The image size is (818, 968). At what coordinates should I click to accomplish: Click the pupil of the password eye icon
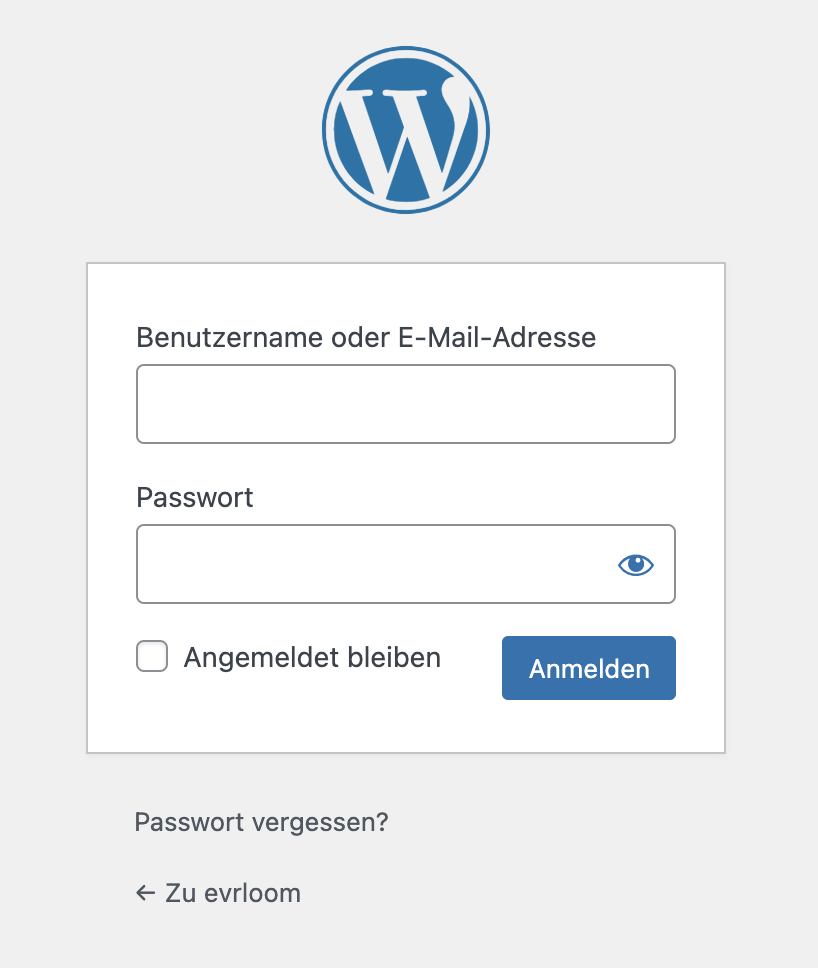[636, 563]
